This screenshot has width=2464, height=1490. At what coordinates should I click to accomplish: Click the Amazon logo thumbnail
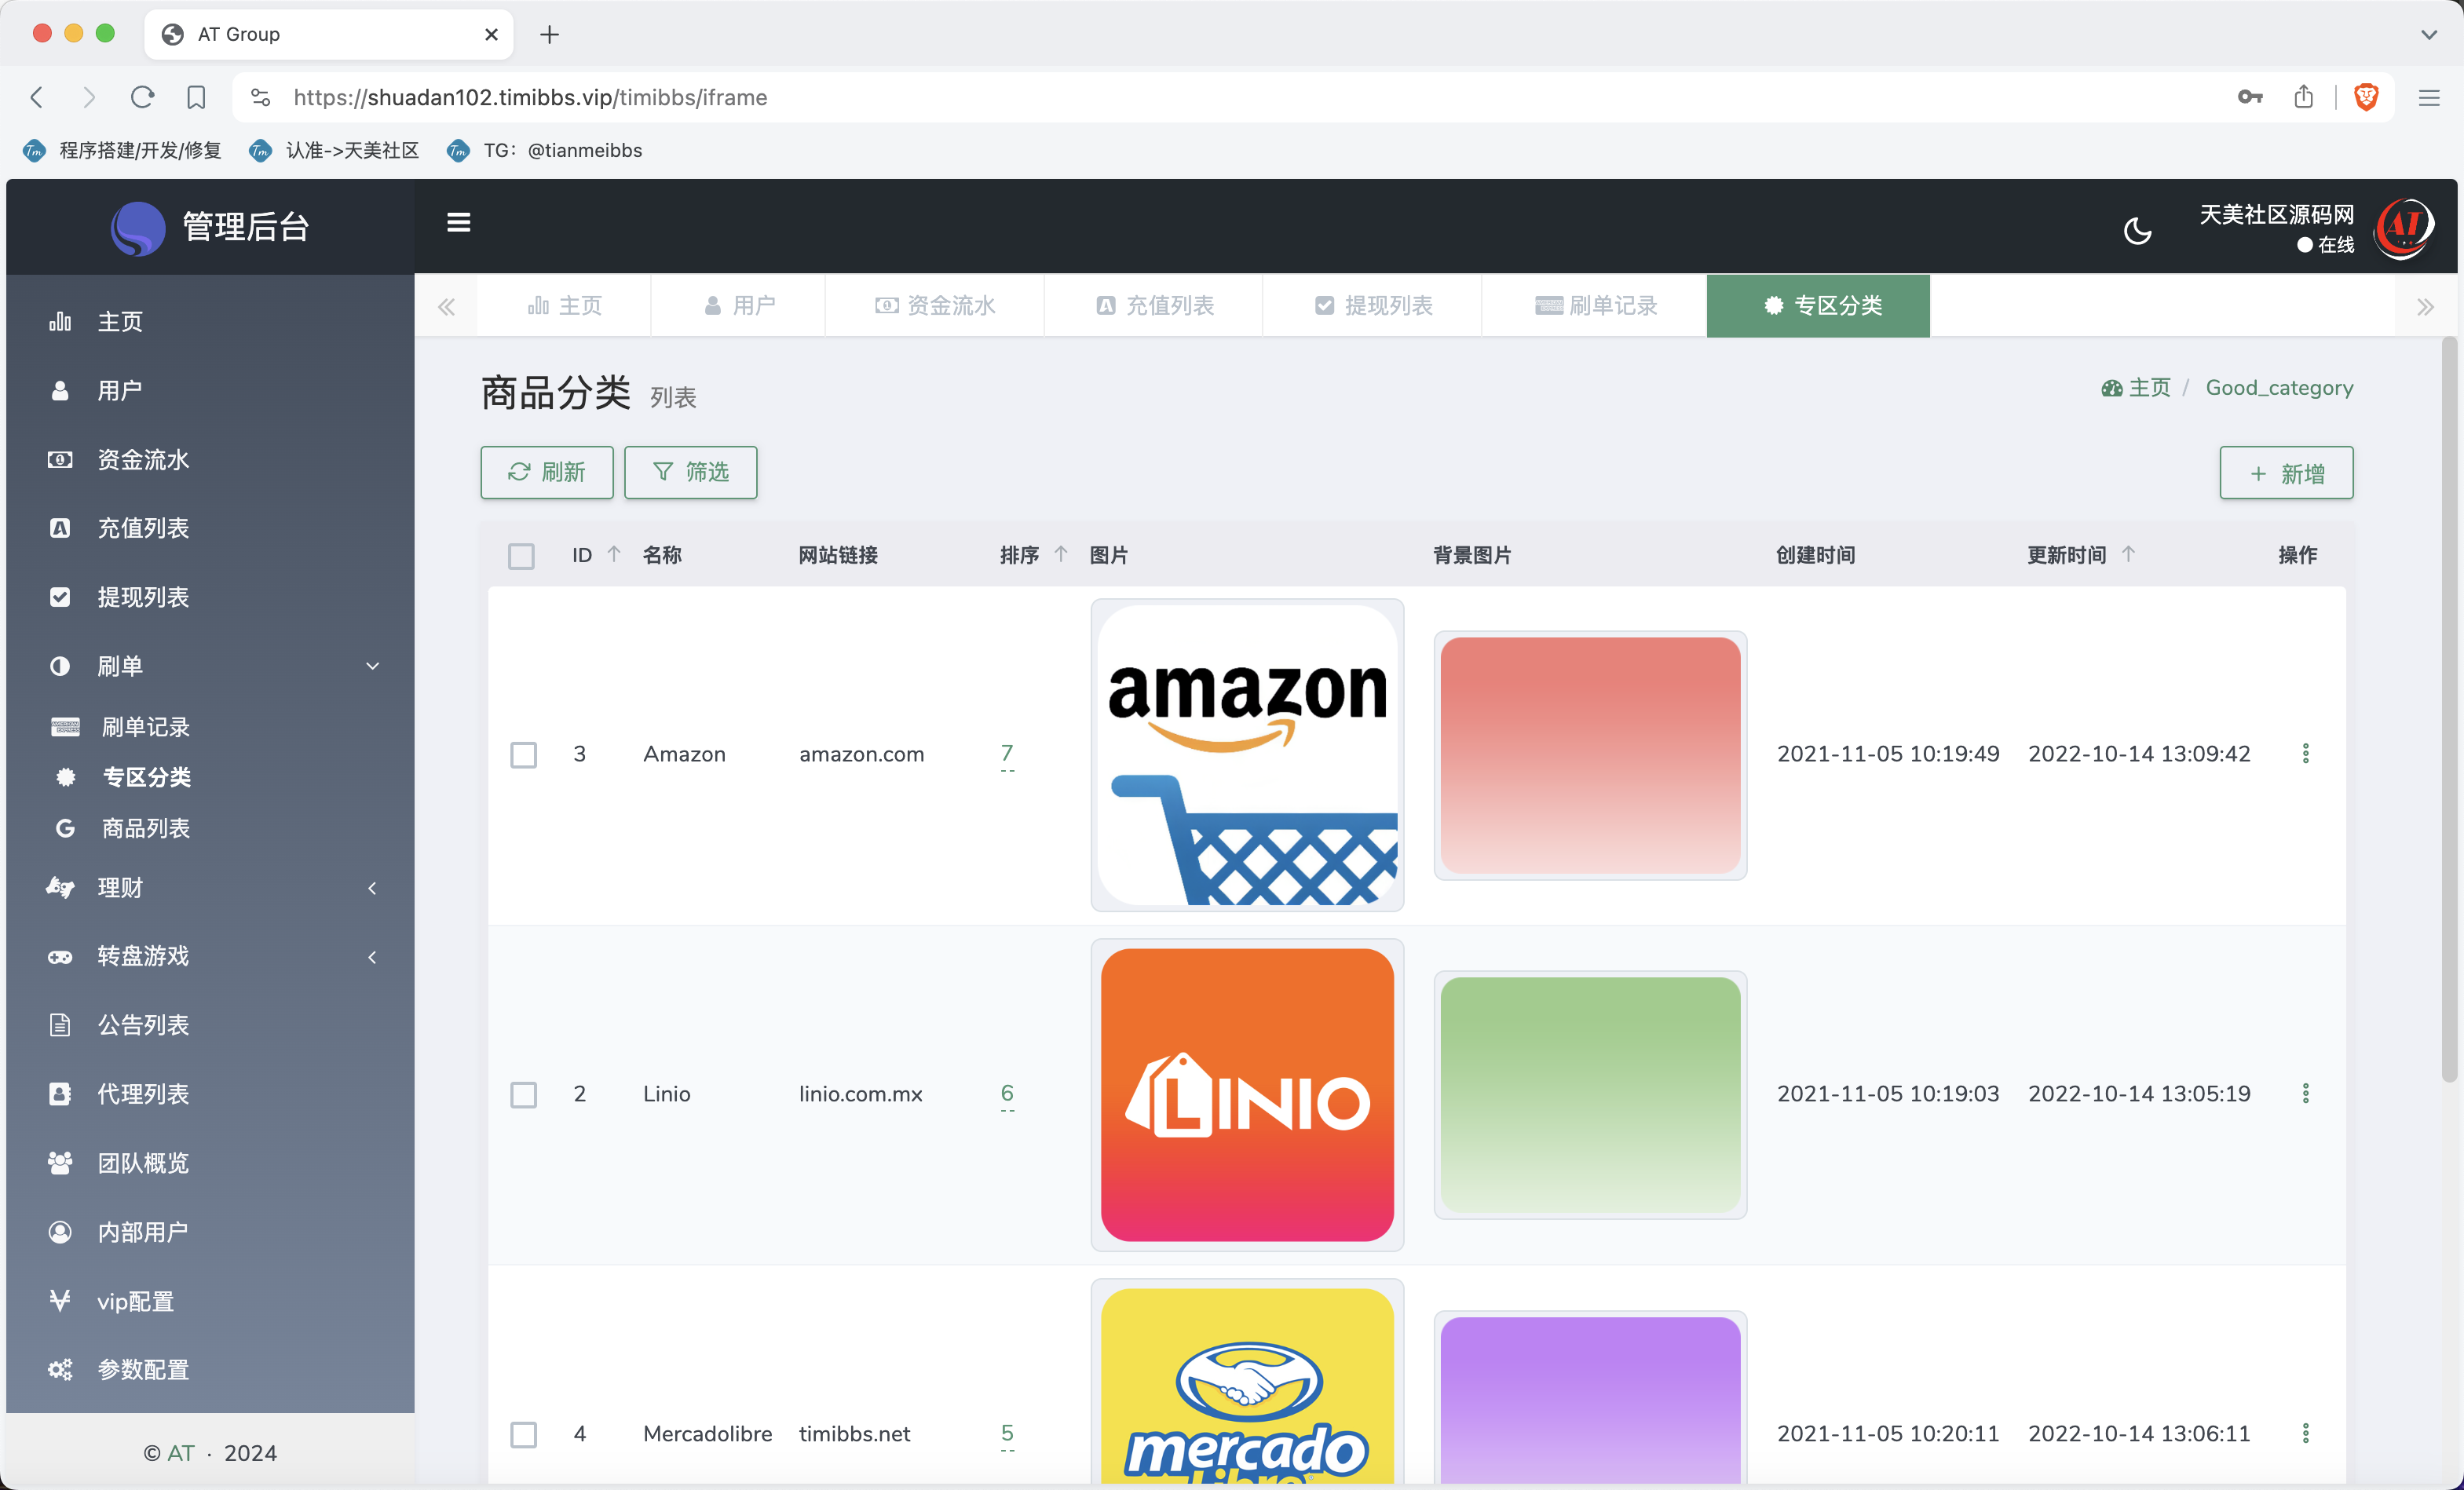pyautogui.click(x=1247, y=755)
